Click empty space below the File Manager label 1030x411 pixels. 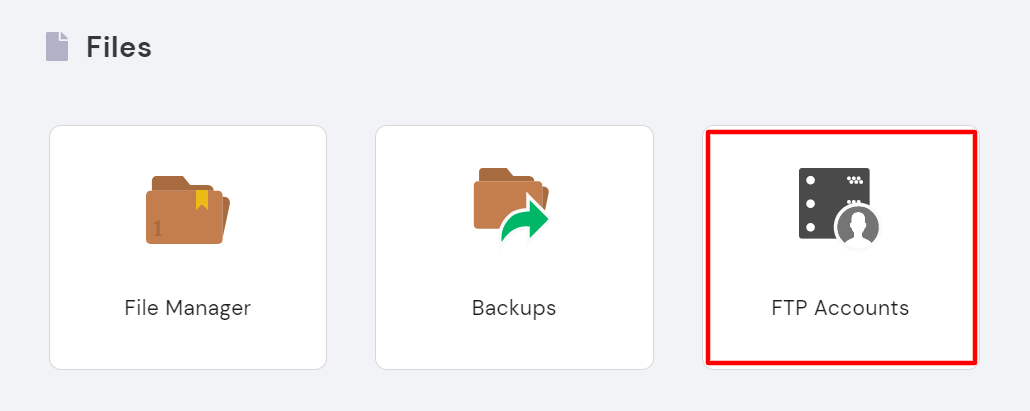click(188, 345)
